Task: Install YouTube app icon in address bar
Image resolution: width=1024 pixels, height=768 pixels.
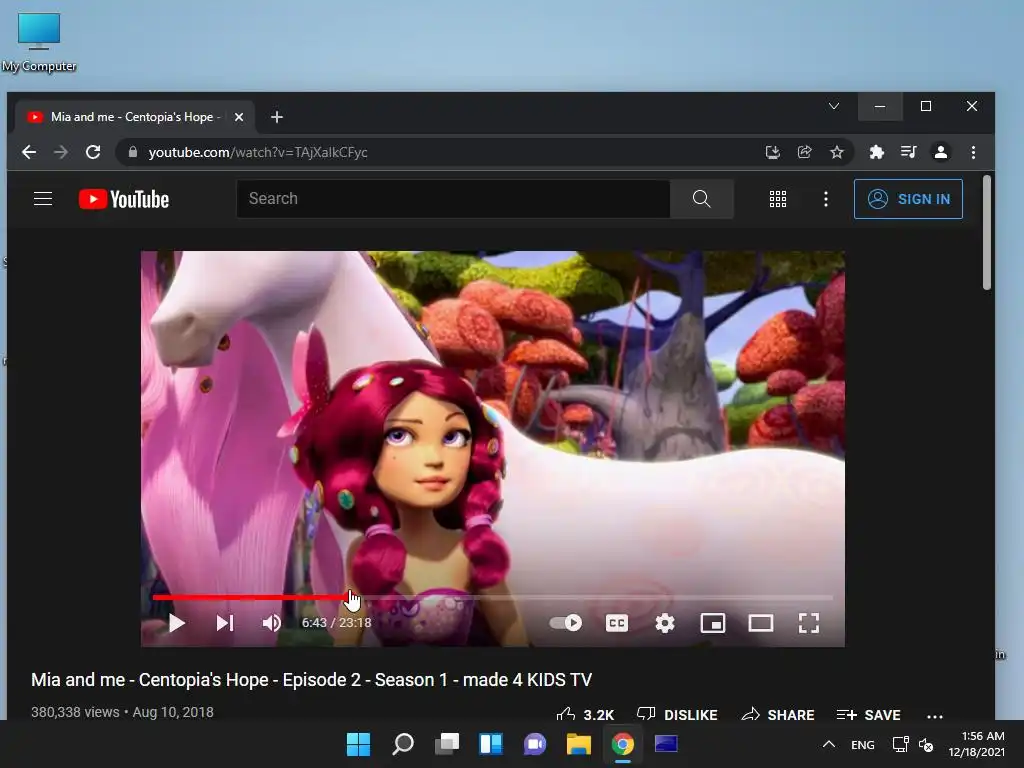Action: point(773,152)
